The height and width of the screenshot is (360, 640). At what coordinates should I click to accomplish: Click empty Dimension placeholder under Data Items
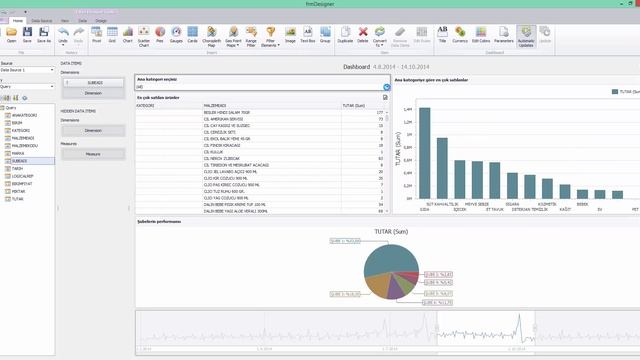click(x=93, y=93)
